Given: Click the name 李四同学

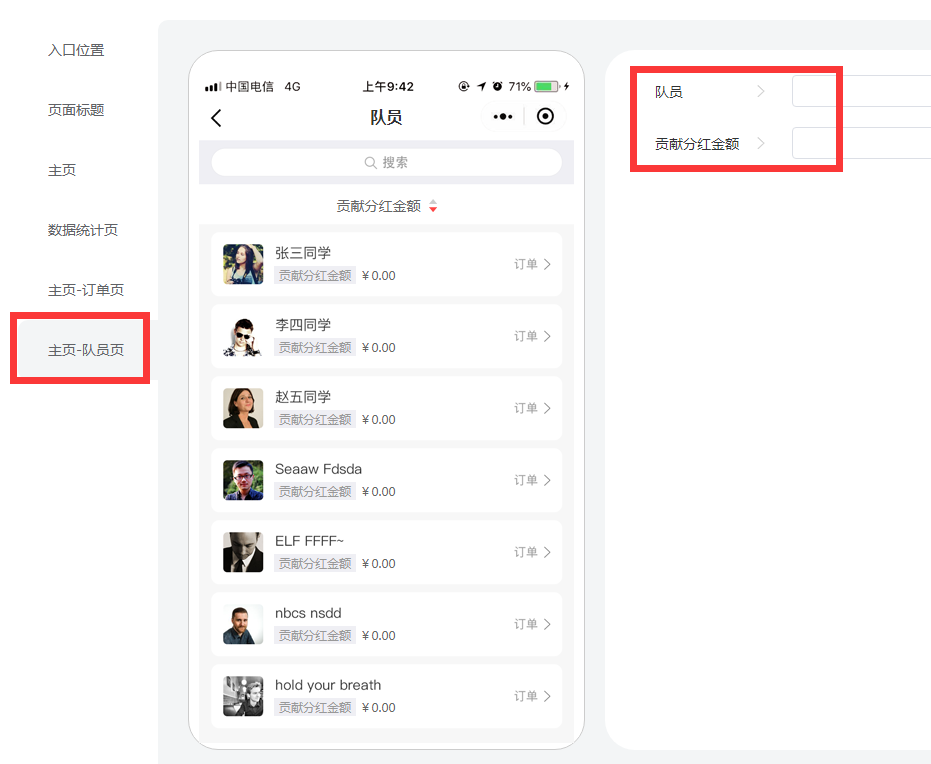Looking at the screenshot, I should 303,325.
